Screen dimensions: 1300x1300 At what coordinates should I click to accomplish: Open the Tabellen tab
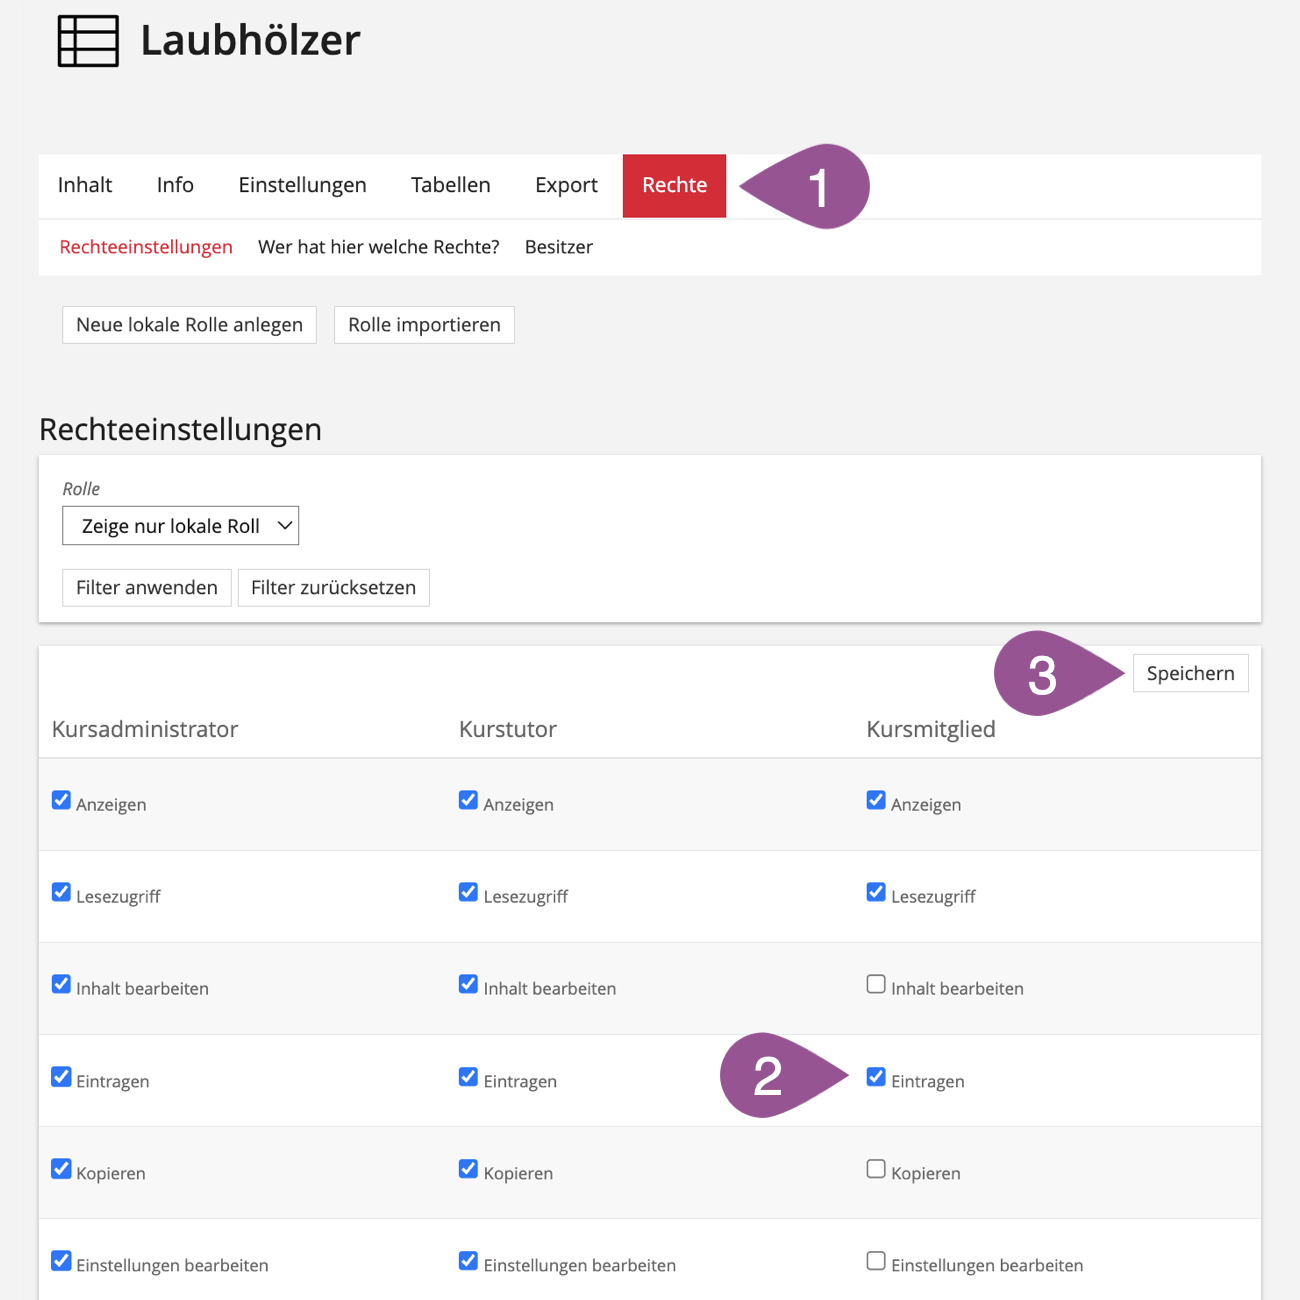450,186
